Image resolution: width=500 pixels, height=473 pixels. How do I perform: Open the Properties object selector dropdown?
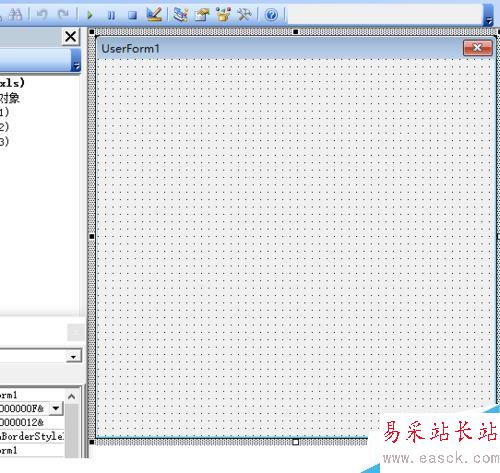(x=74, y=356)
